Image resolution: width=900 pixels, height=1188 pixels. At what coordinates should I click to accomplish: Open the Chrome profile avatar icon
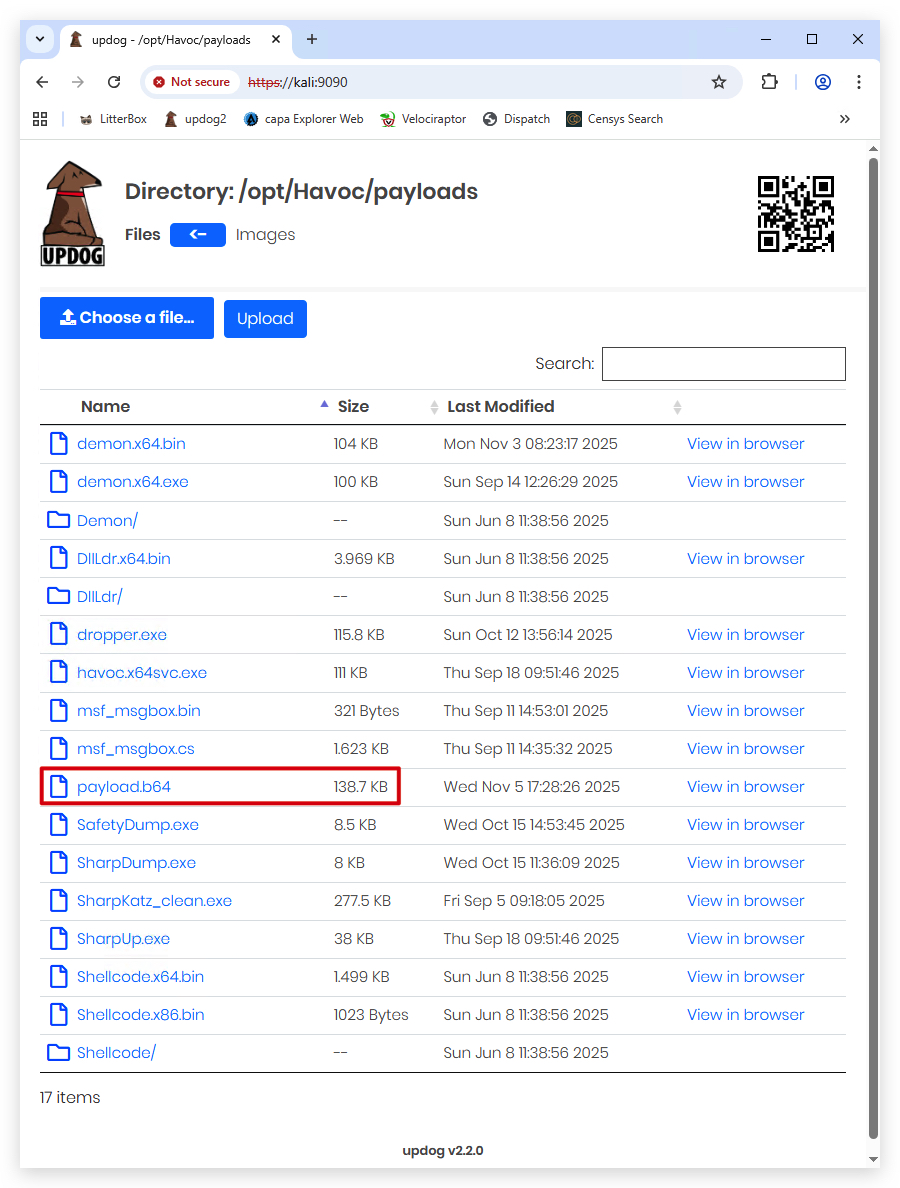[x=823, y=82]
